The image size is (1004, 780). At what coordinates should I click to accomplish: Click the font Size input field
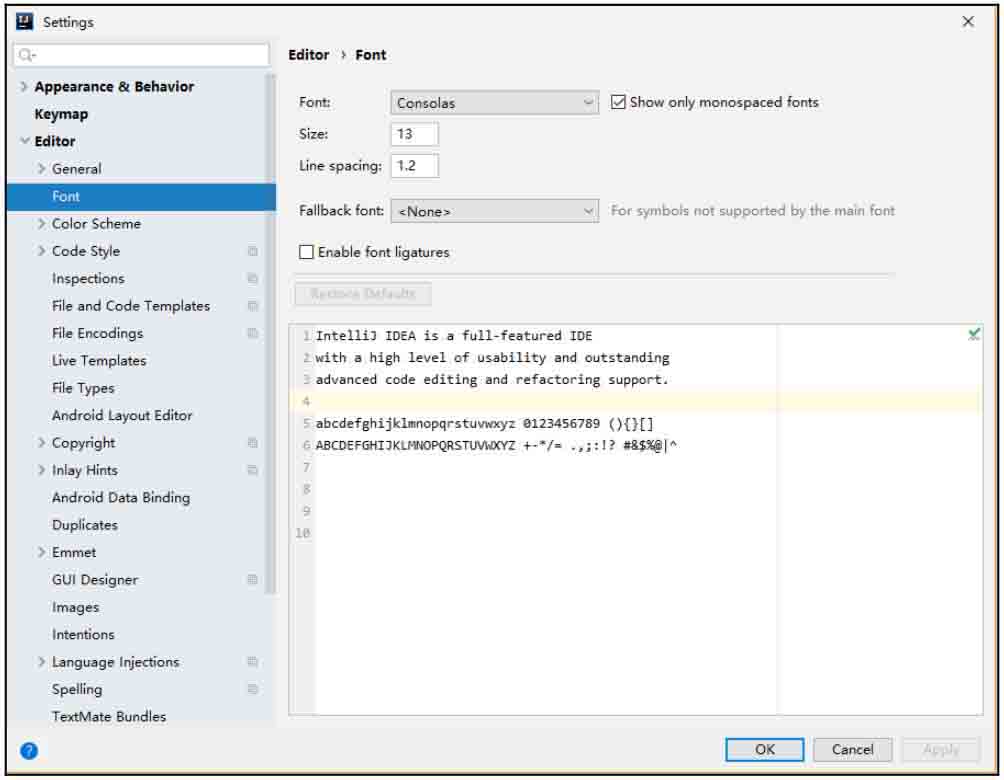pos(414,134)
